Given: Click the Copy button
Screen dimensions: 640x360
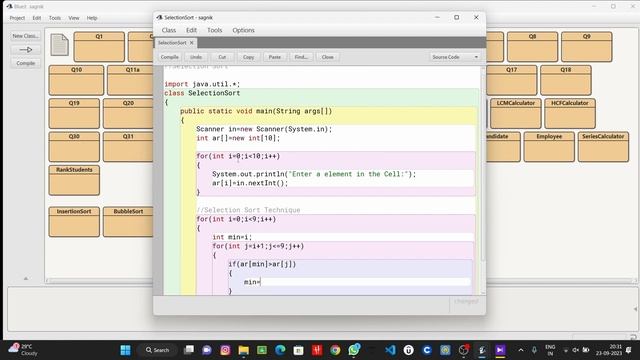Looking at the screenshot, I should click(x=249, y=57).
